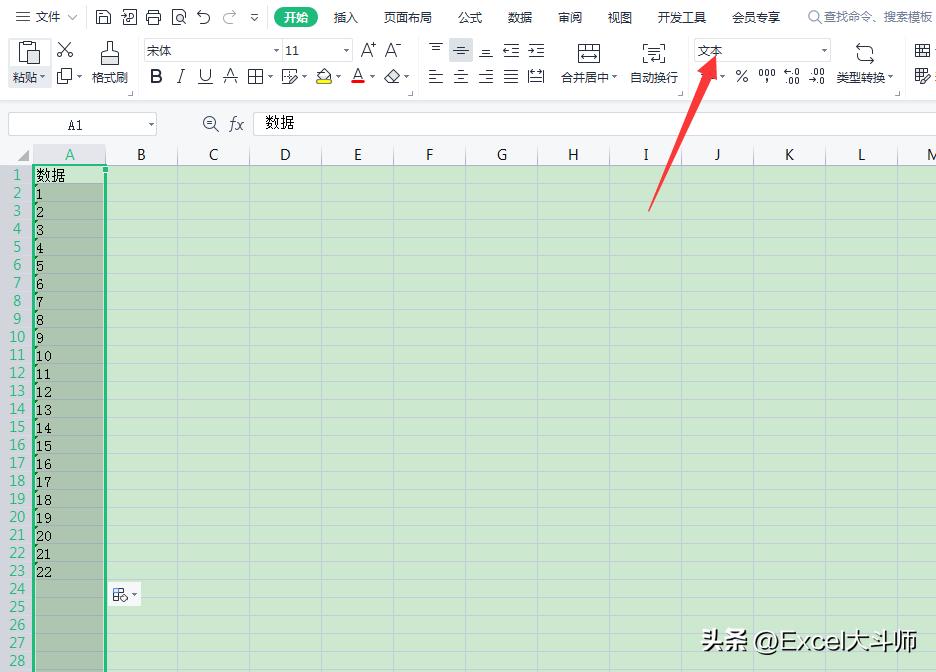Open the Borders icon
936x672 pixels.
[258, 75]
